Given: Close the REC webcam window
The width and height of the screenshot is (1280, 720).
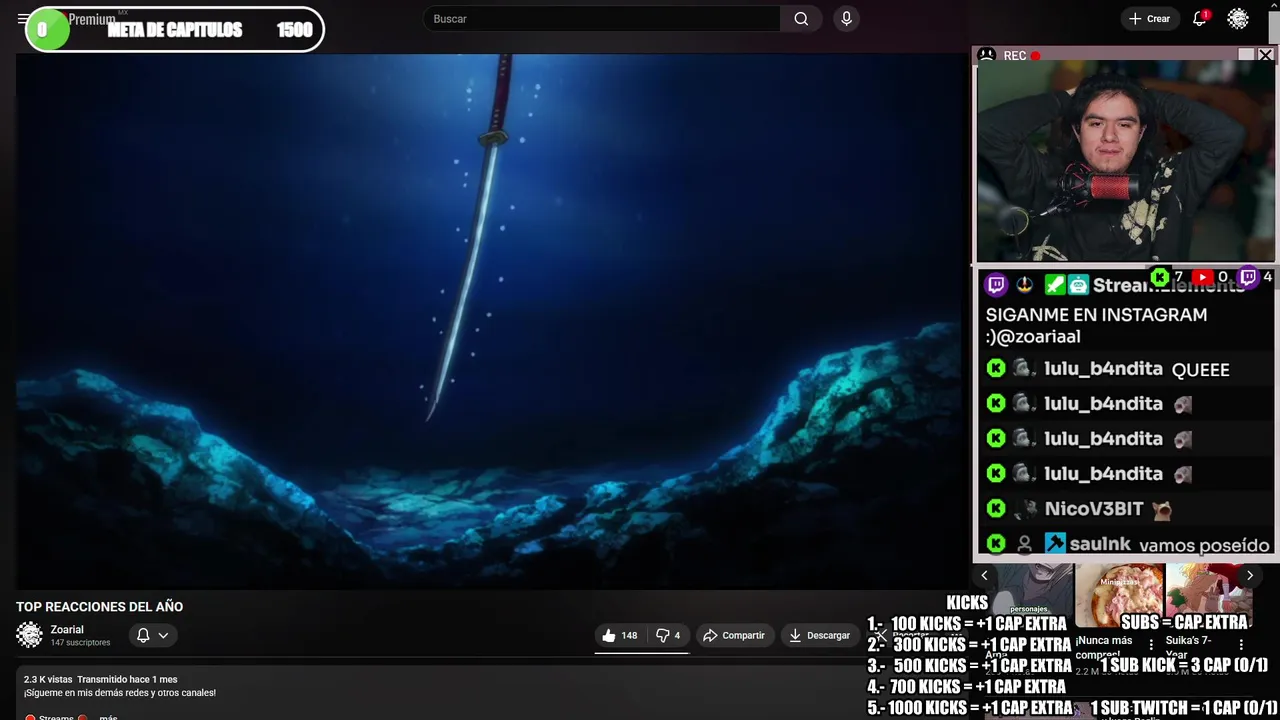Looking at the screenshot, I should click(1266, 55).
